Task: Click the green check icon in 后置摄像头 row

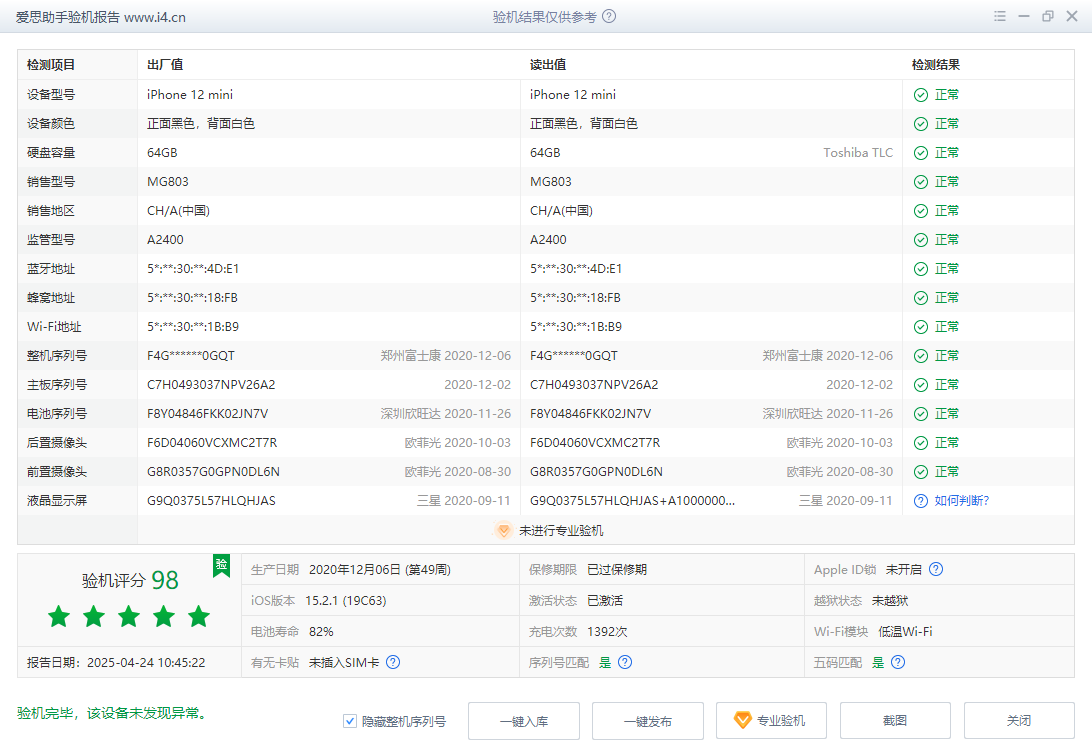Action: tap(921, 443)
